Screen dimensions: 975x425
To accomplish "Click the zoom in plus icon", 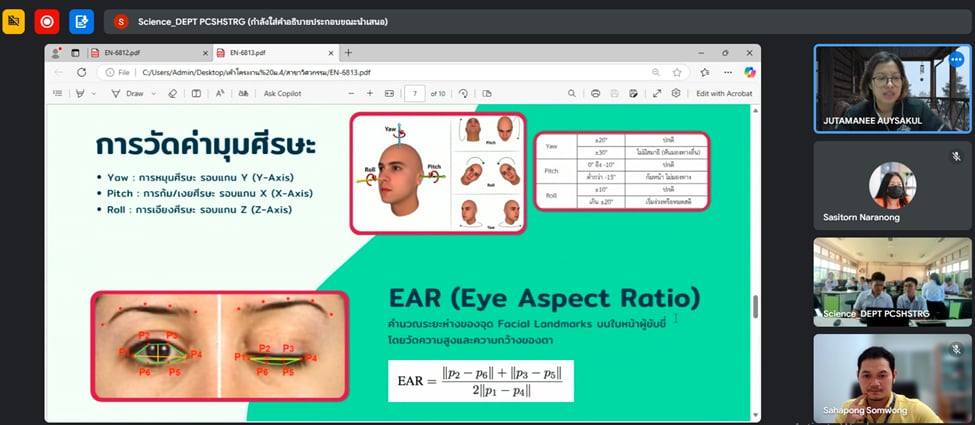I will pyautogui.click(x=369, y=93).
